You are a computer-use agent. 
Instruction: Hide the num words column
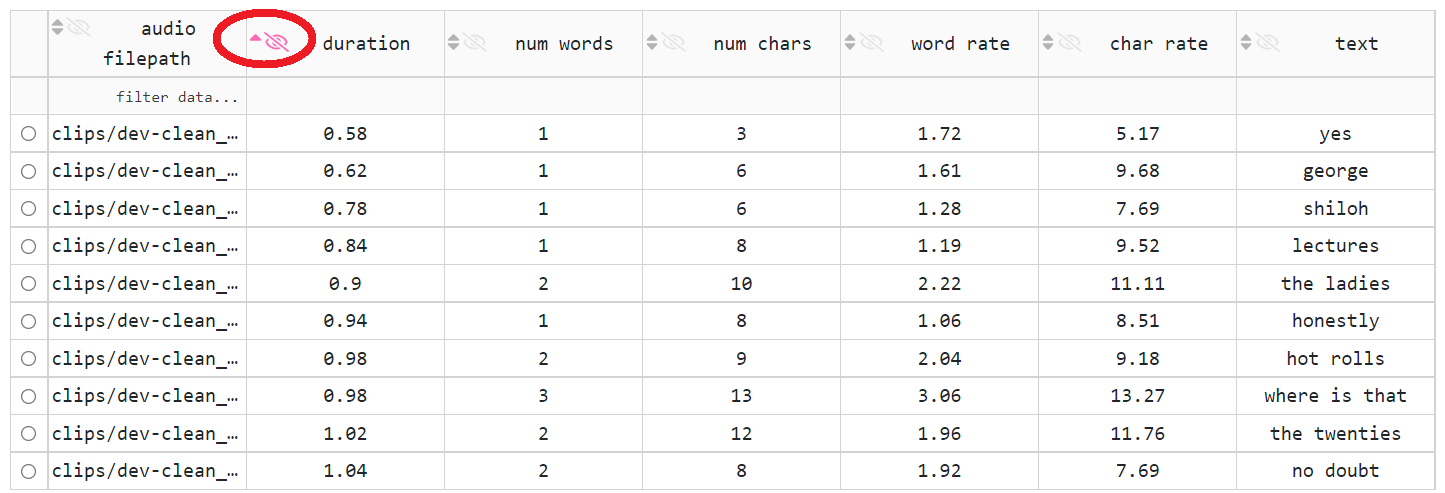pyautogui.click(x=474, y=42)
